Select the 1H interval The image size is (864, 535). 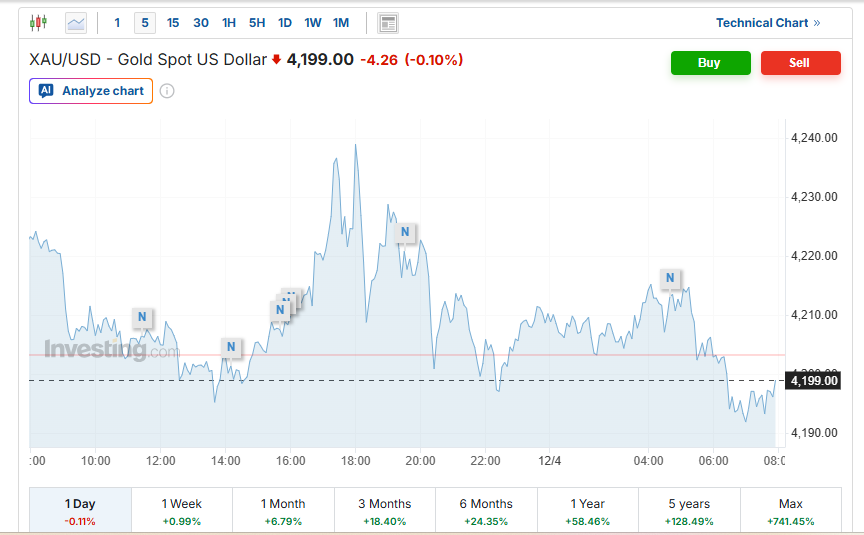pos(229,22)
